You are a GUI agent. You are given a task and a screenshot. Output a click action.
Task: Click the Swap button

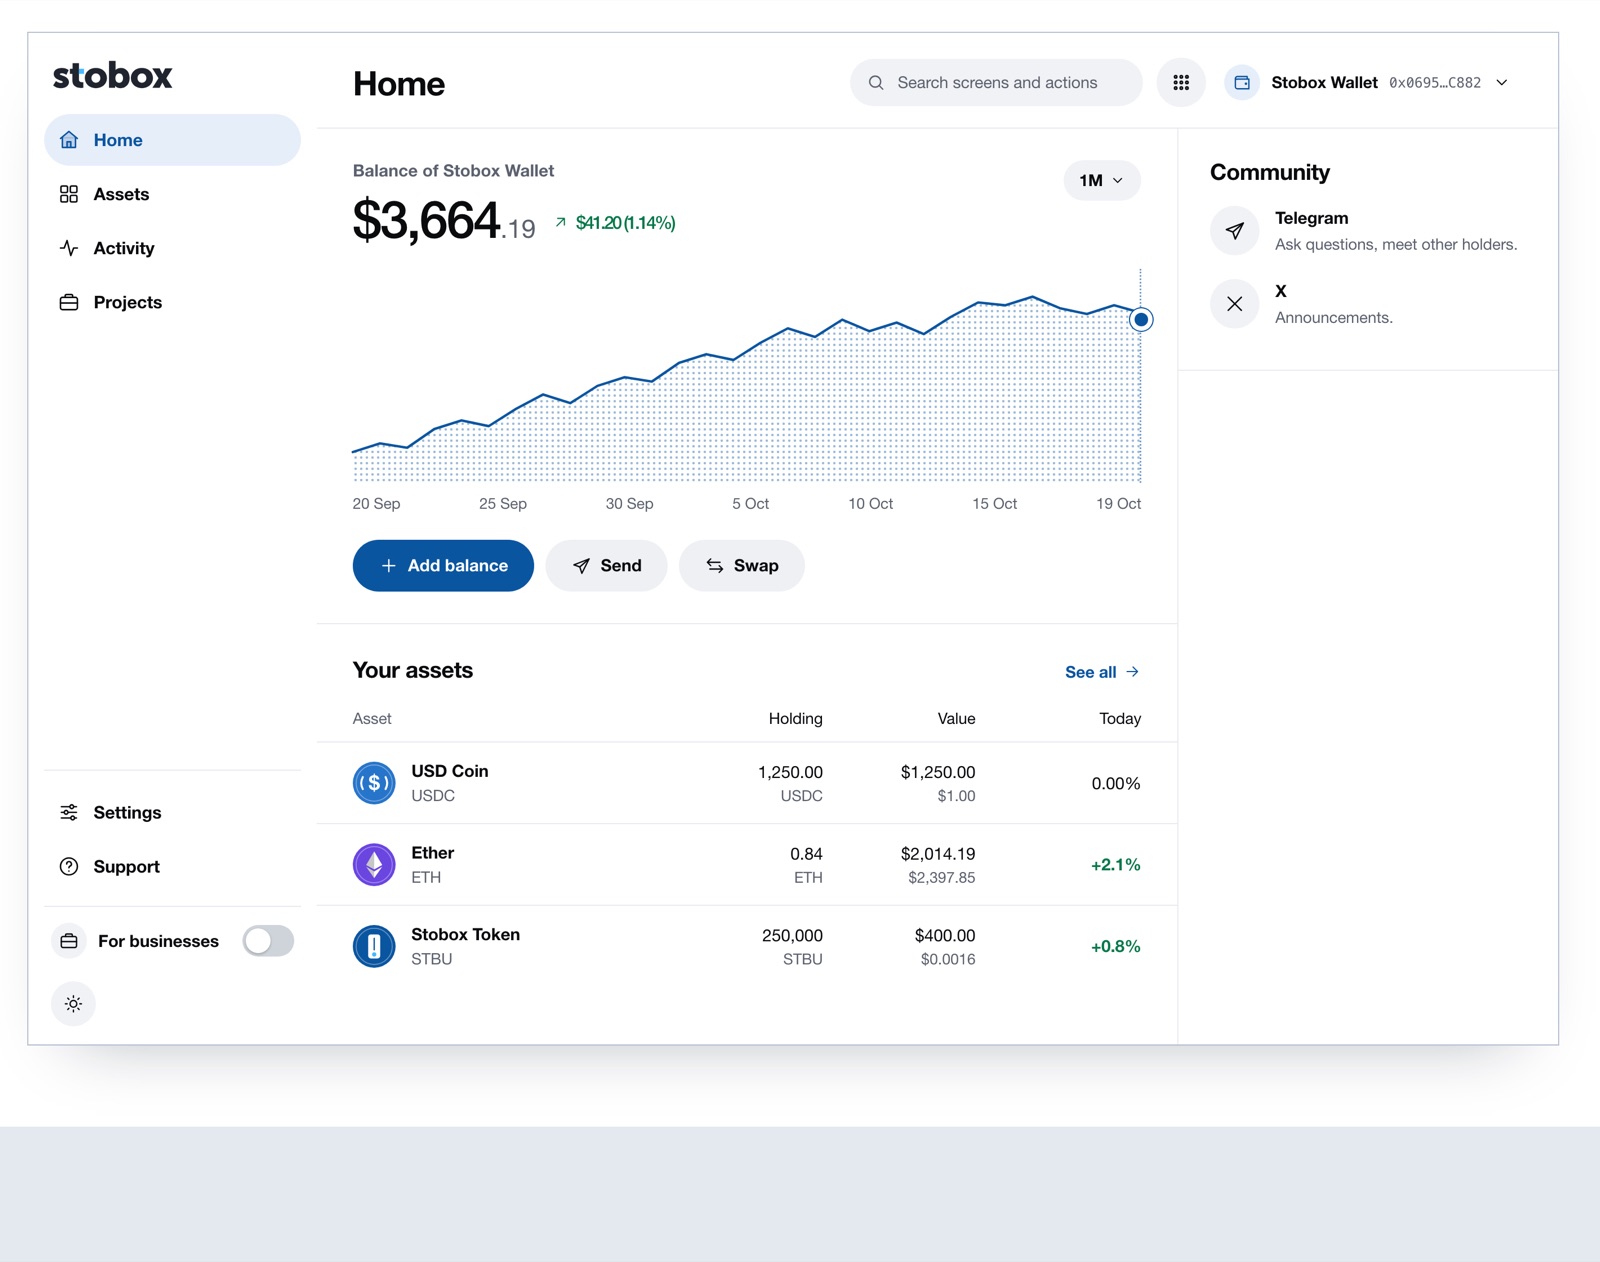742,566
